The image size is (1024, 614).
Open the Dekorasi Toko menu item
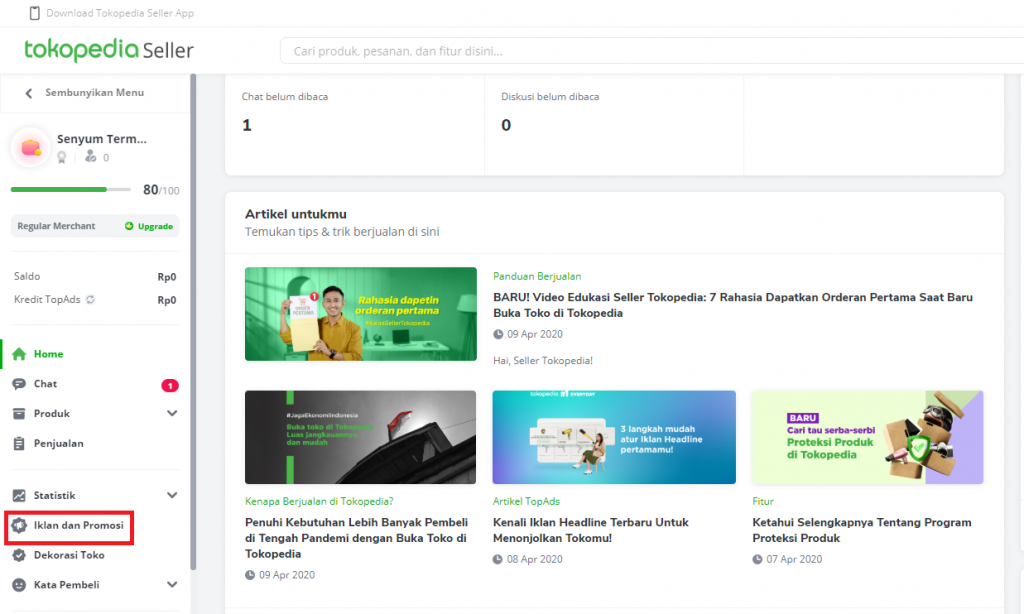(x=69, y=555)
